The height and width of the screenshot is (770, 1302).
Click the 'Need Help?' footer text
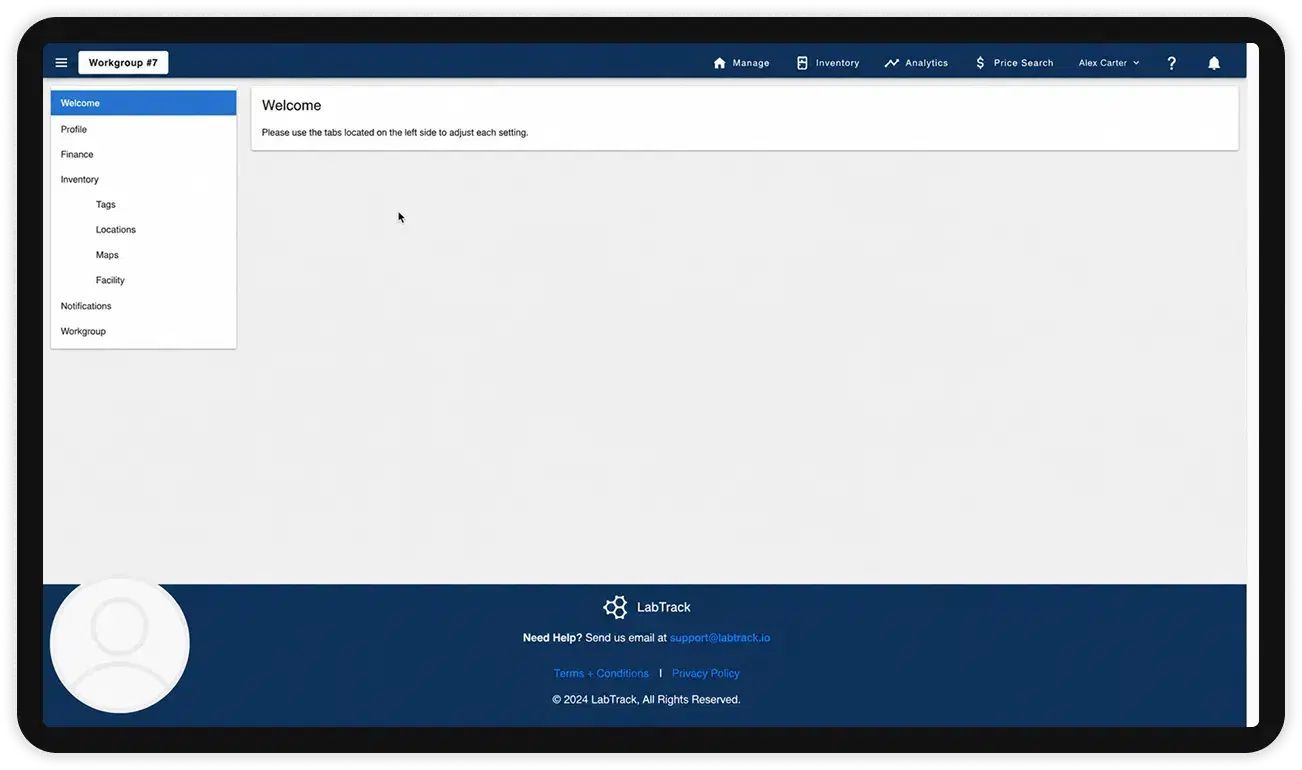pos(552,638)
